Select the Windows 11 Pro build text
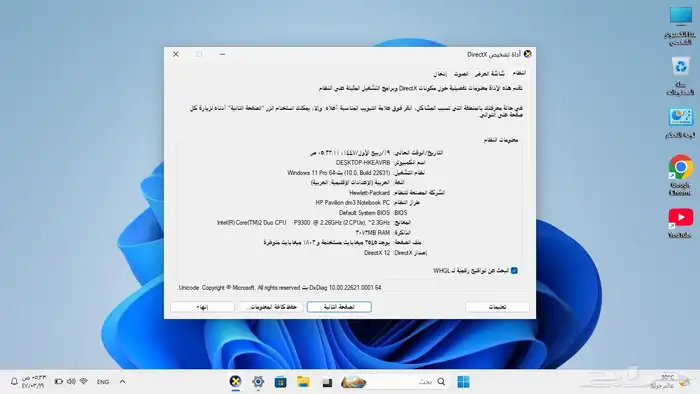 [x=338, y=173]
